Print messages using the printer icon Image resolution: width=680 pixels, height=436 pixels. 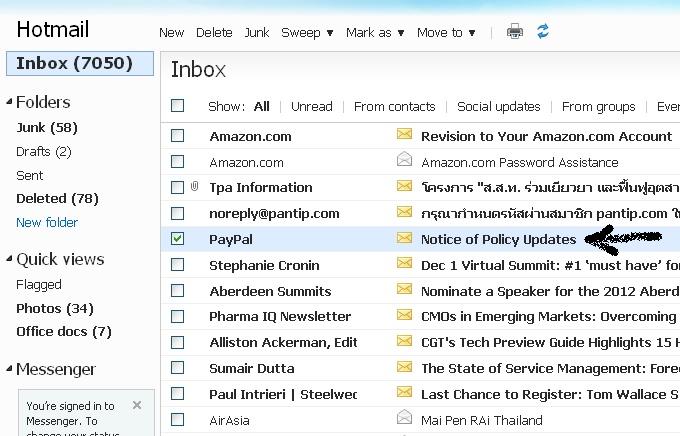pyautogui.click(x=515, y=32)
